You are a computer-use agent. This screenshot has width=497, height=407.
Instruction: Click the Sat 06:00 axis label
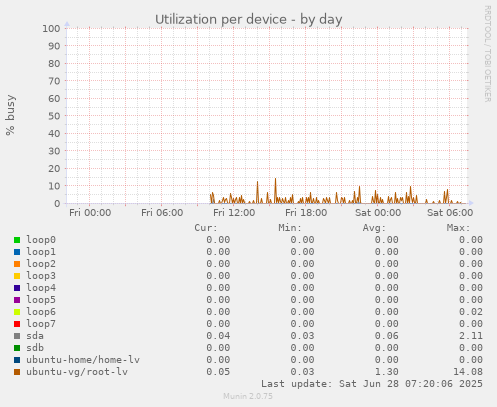(x=450, y=213)
